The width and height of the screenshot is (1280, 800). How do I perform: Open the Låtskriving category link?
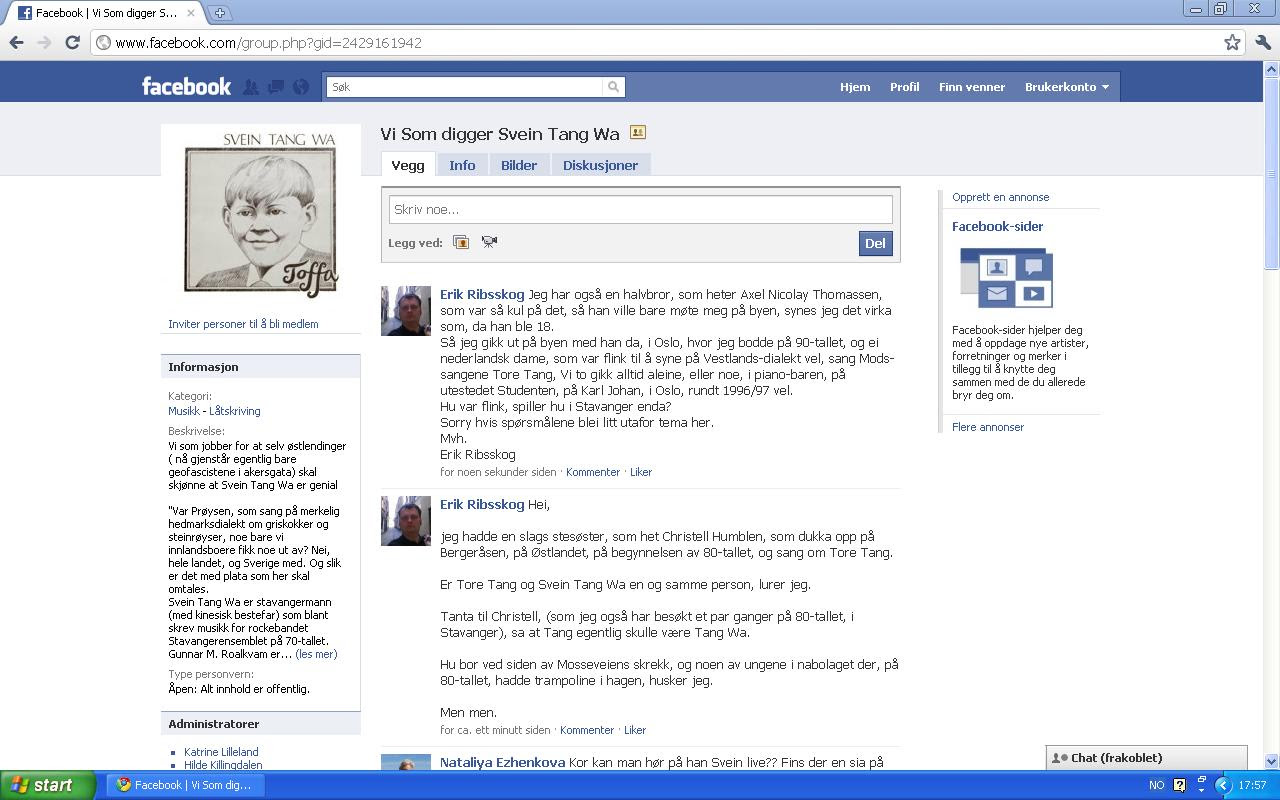[235, 411]
